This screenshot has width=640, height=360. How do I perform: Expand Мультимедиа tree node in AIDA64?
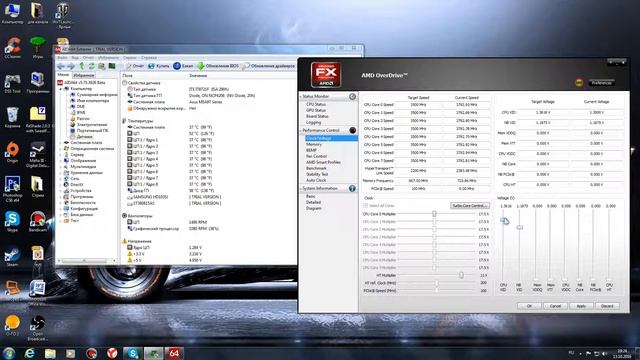pos(61,167)
